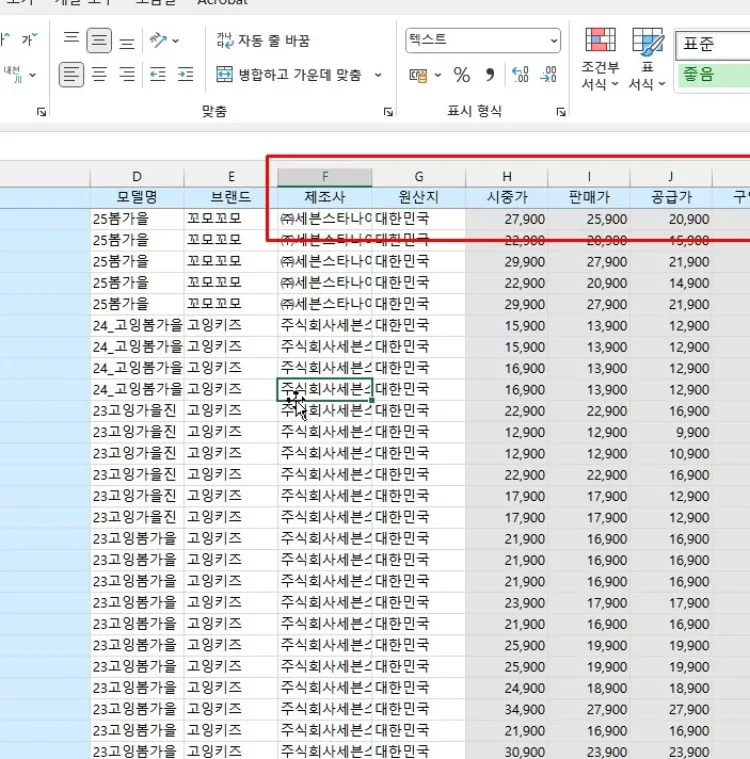This screenshot has height=759, width=750.
Task: Click the 브랜드 header cell
Action: point(231,197)
